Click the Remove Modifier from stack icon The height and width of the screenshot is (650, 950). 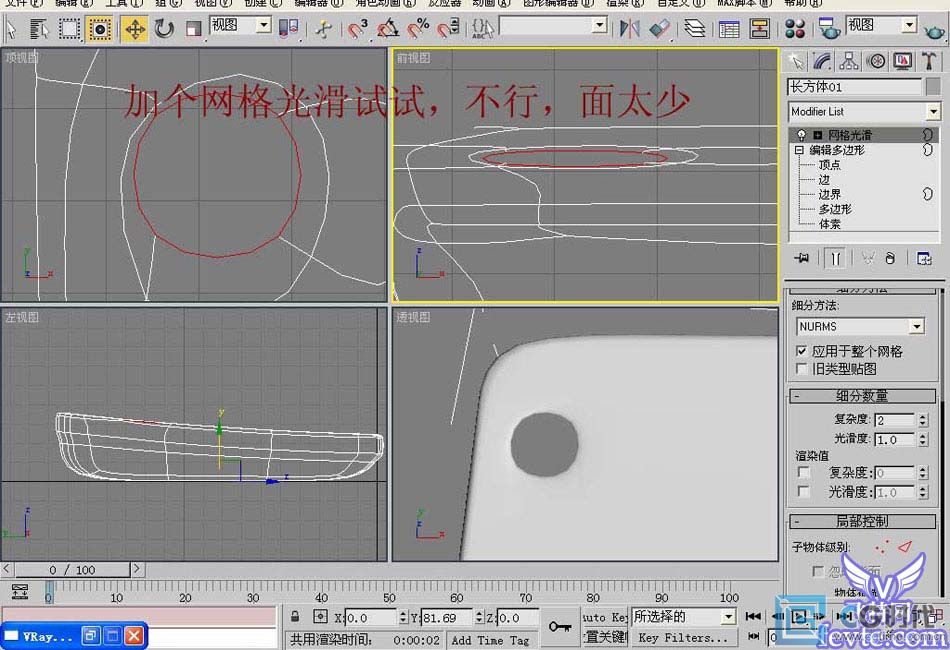pyautogui.click(x=890, y=259)
